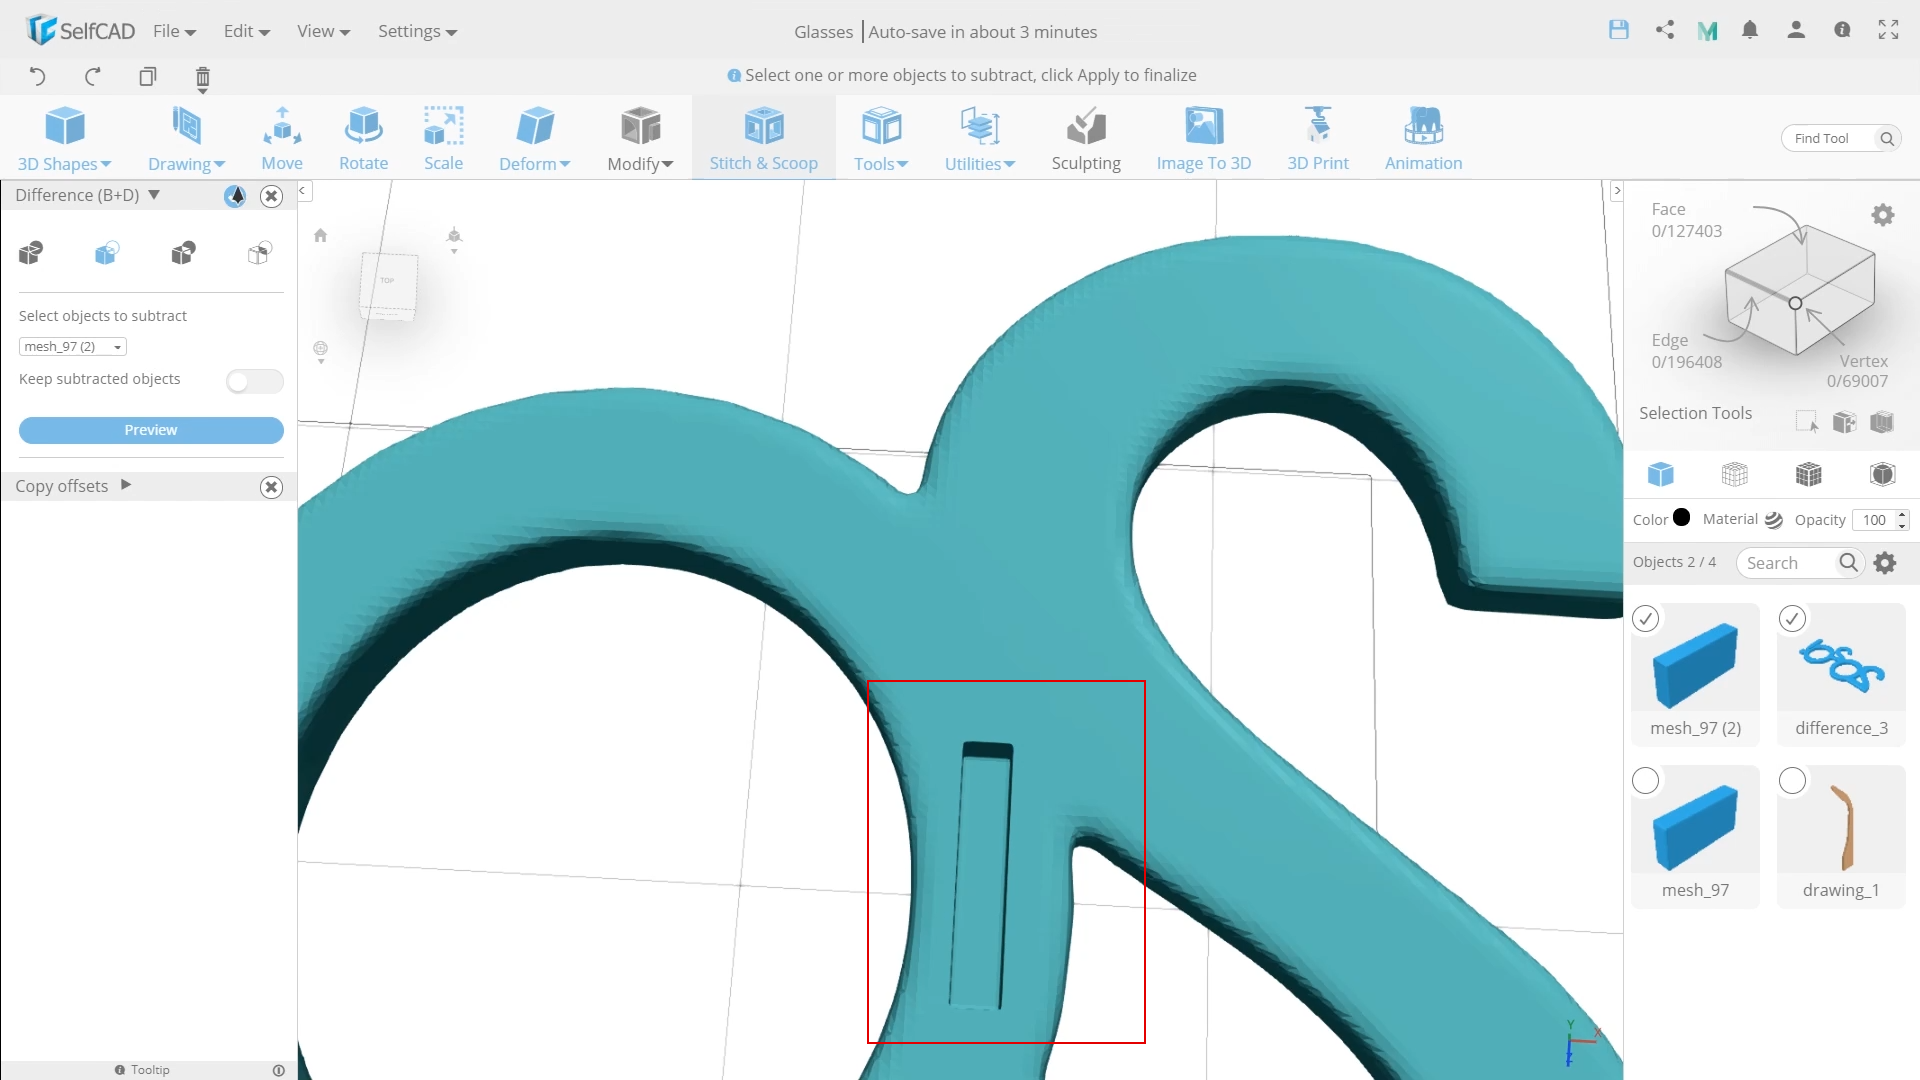Open the 3D Print tool
Screen dimensions: 1920x1080
click(x=1317, y=139)
